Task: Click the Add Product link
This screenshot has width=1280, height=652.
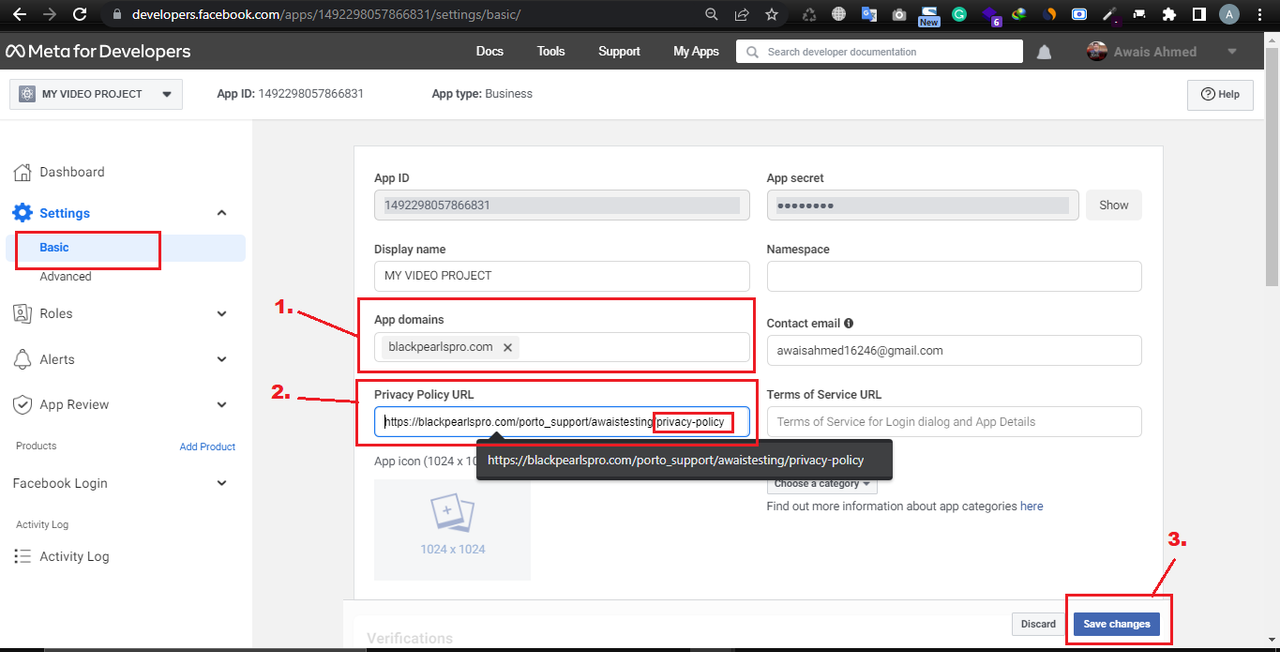Action: (207, 447)
